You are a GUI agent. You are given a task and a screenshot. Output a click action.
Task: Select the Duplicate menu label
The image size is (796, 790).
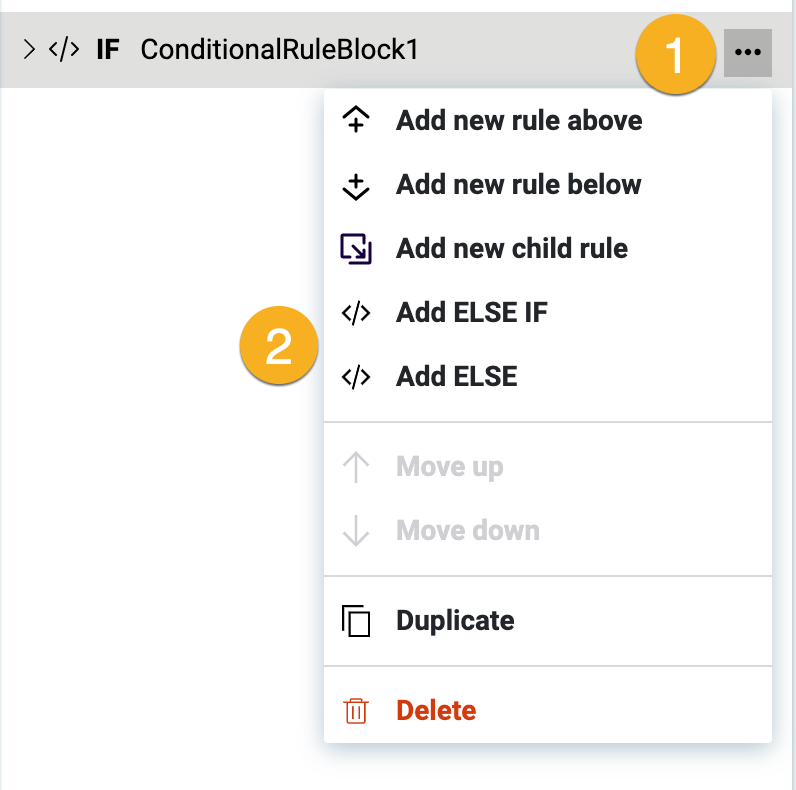click(455, 621)
